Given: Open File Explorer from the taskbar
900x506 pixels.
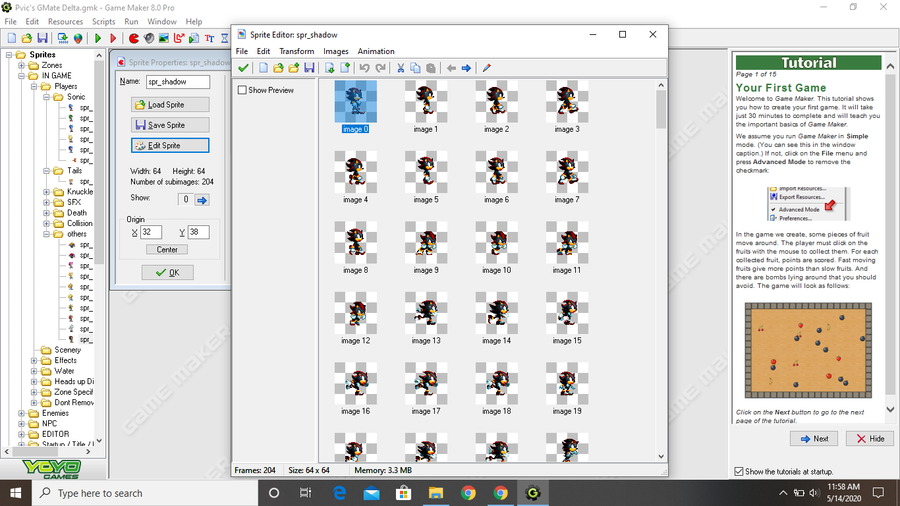Looking at the screenshot, I should [436, 493].
